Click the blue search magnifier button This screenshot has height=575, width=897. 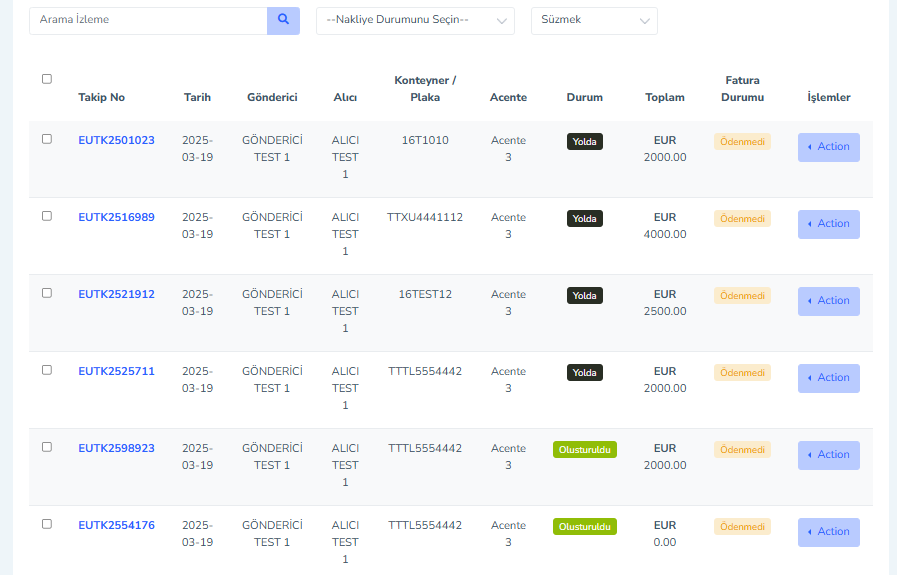pos(283,21)
